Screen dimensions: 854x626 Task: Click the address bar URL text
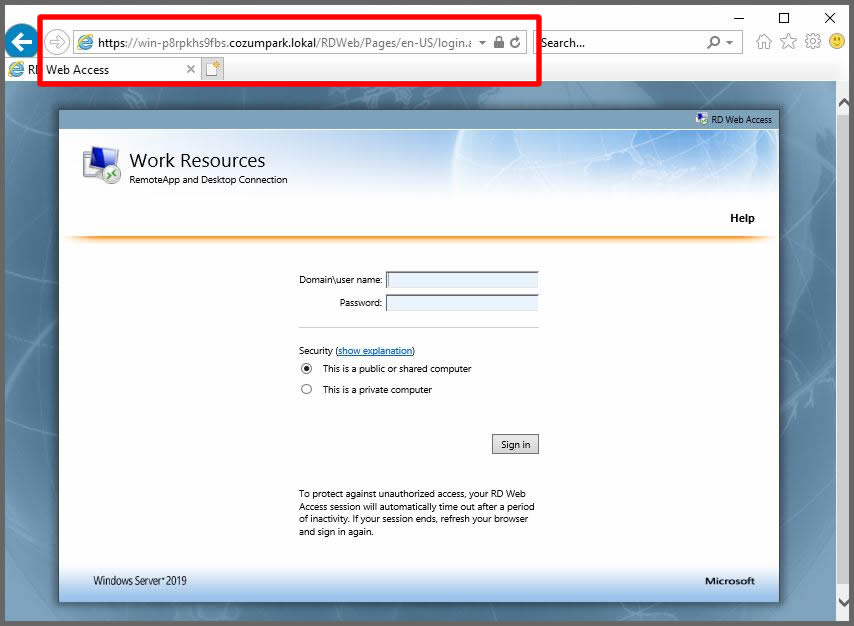tap(284, 42)
